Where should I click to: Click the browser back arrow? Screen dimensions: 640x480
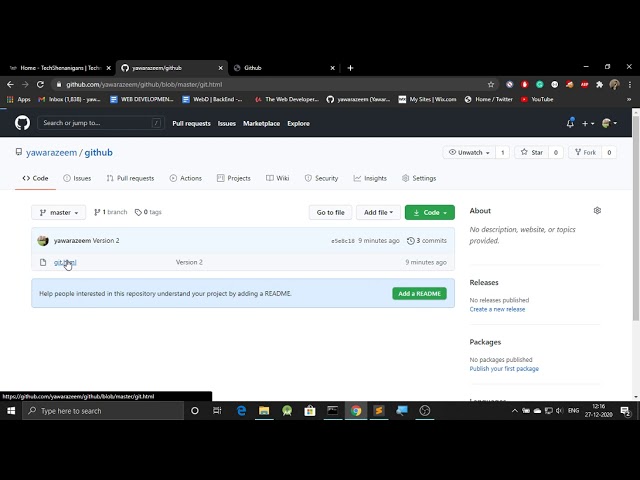(x=10, y=84)
